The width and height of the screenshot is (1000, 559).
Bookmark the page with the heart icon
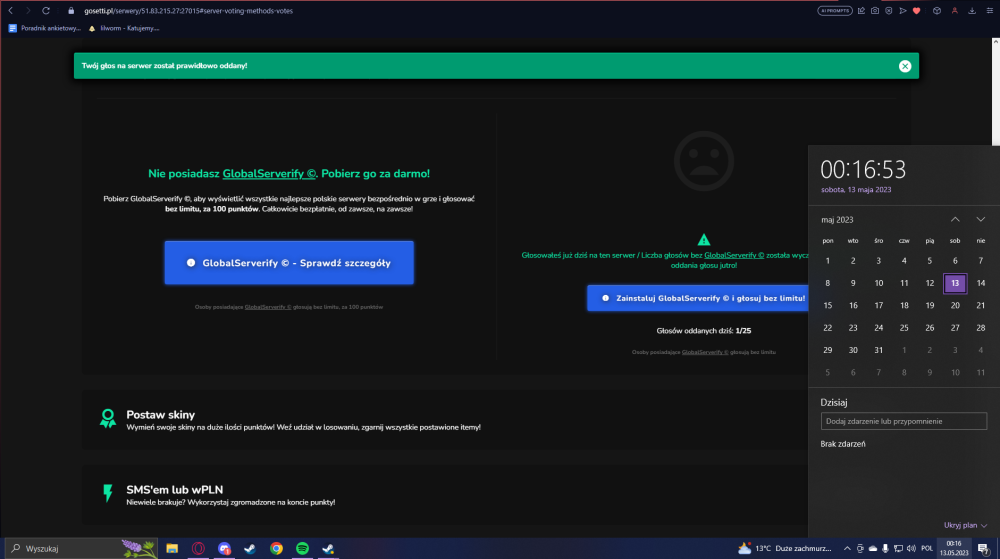click(x=916, y=11)
